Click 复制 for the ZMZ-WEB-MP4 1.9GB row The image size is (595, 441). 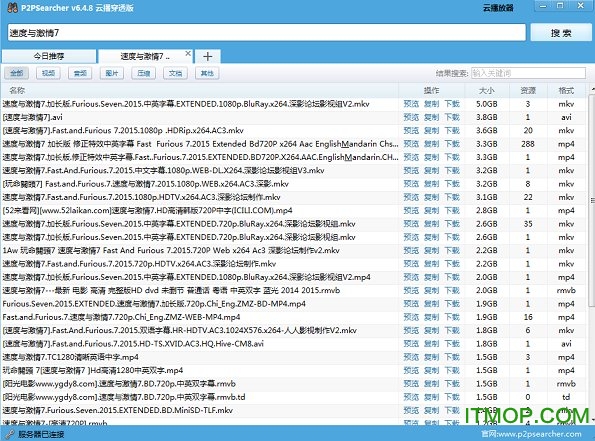pyautogui.click(x=431, y=317)
